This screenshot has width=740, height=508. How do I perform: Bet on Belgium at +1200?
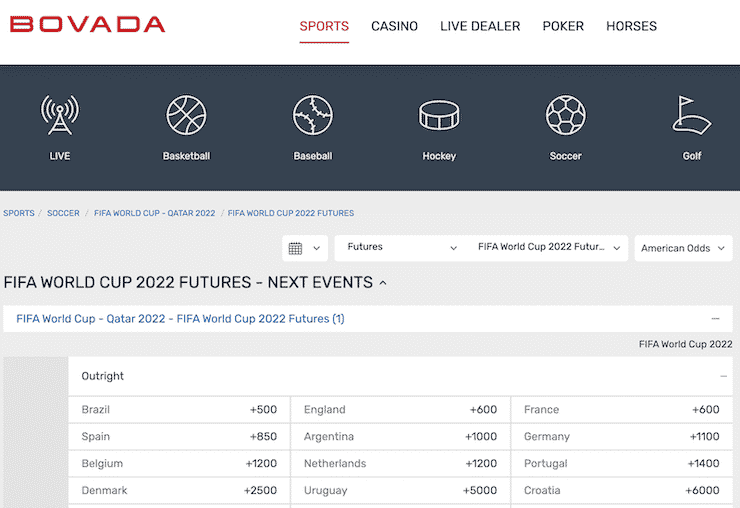coord(179,463)
